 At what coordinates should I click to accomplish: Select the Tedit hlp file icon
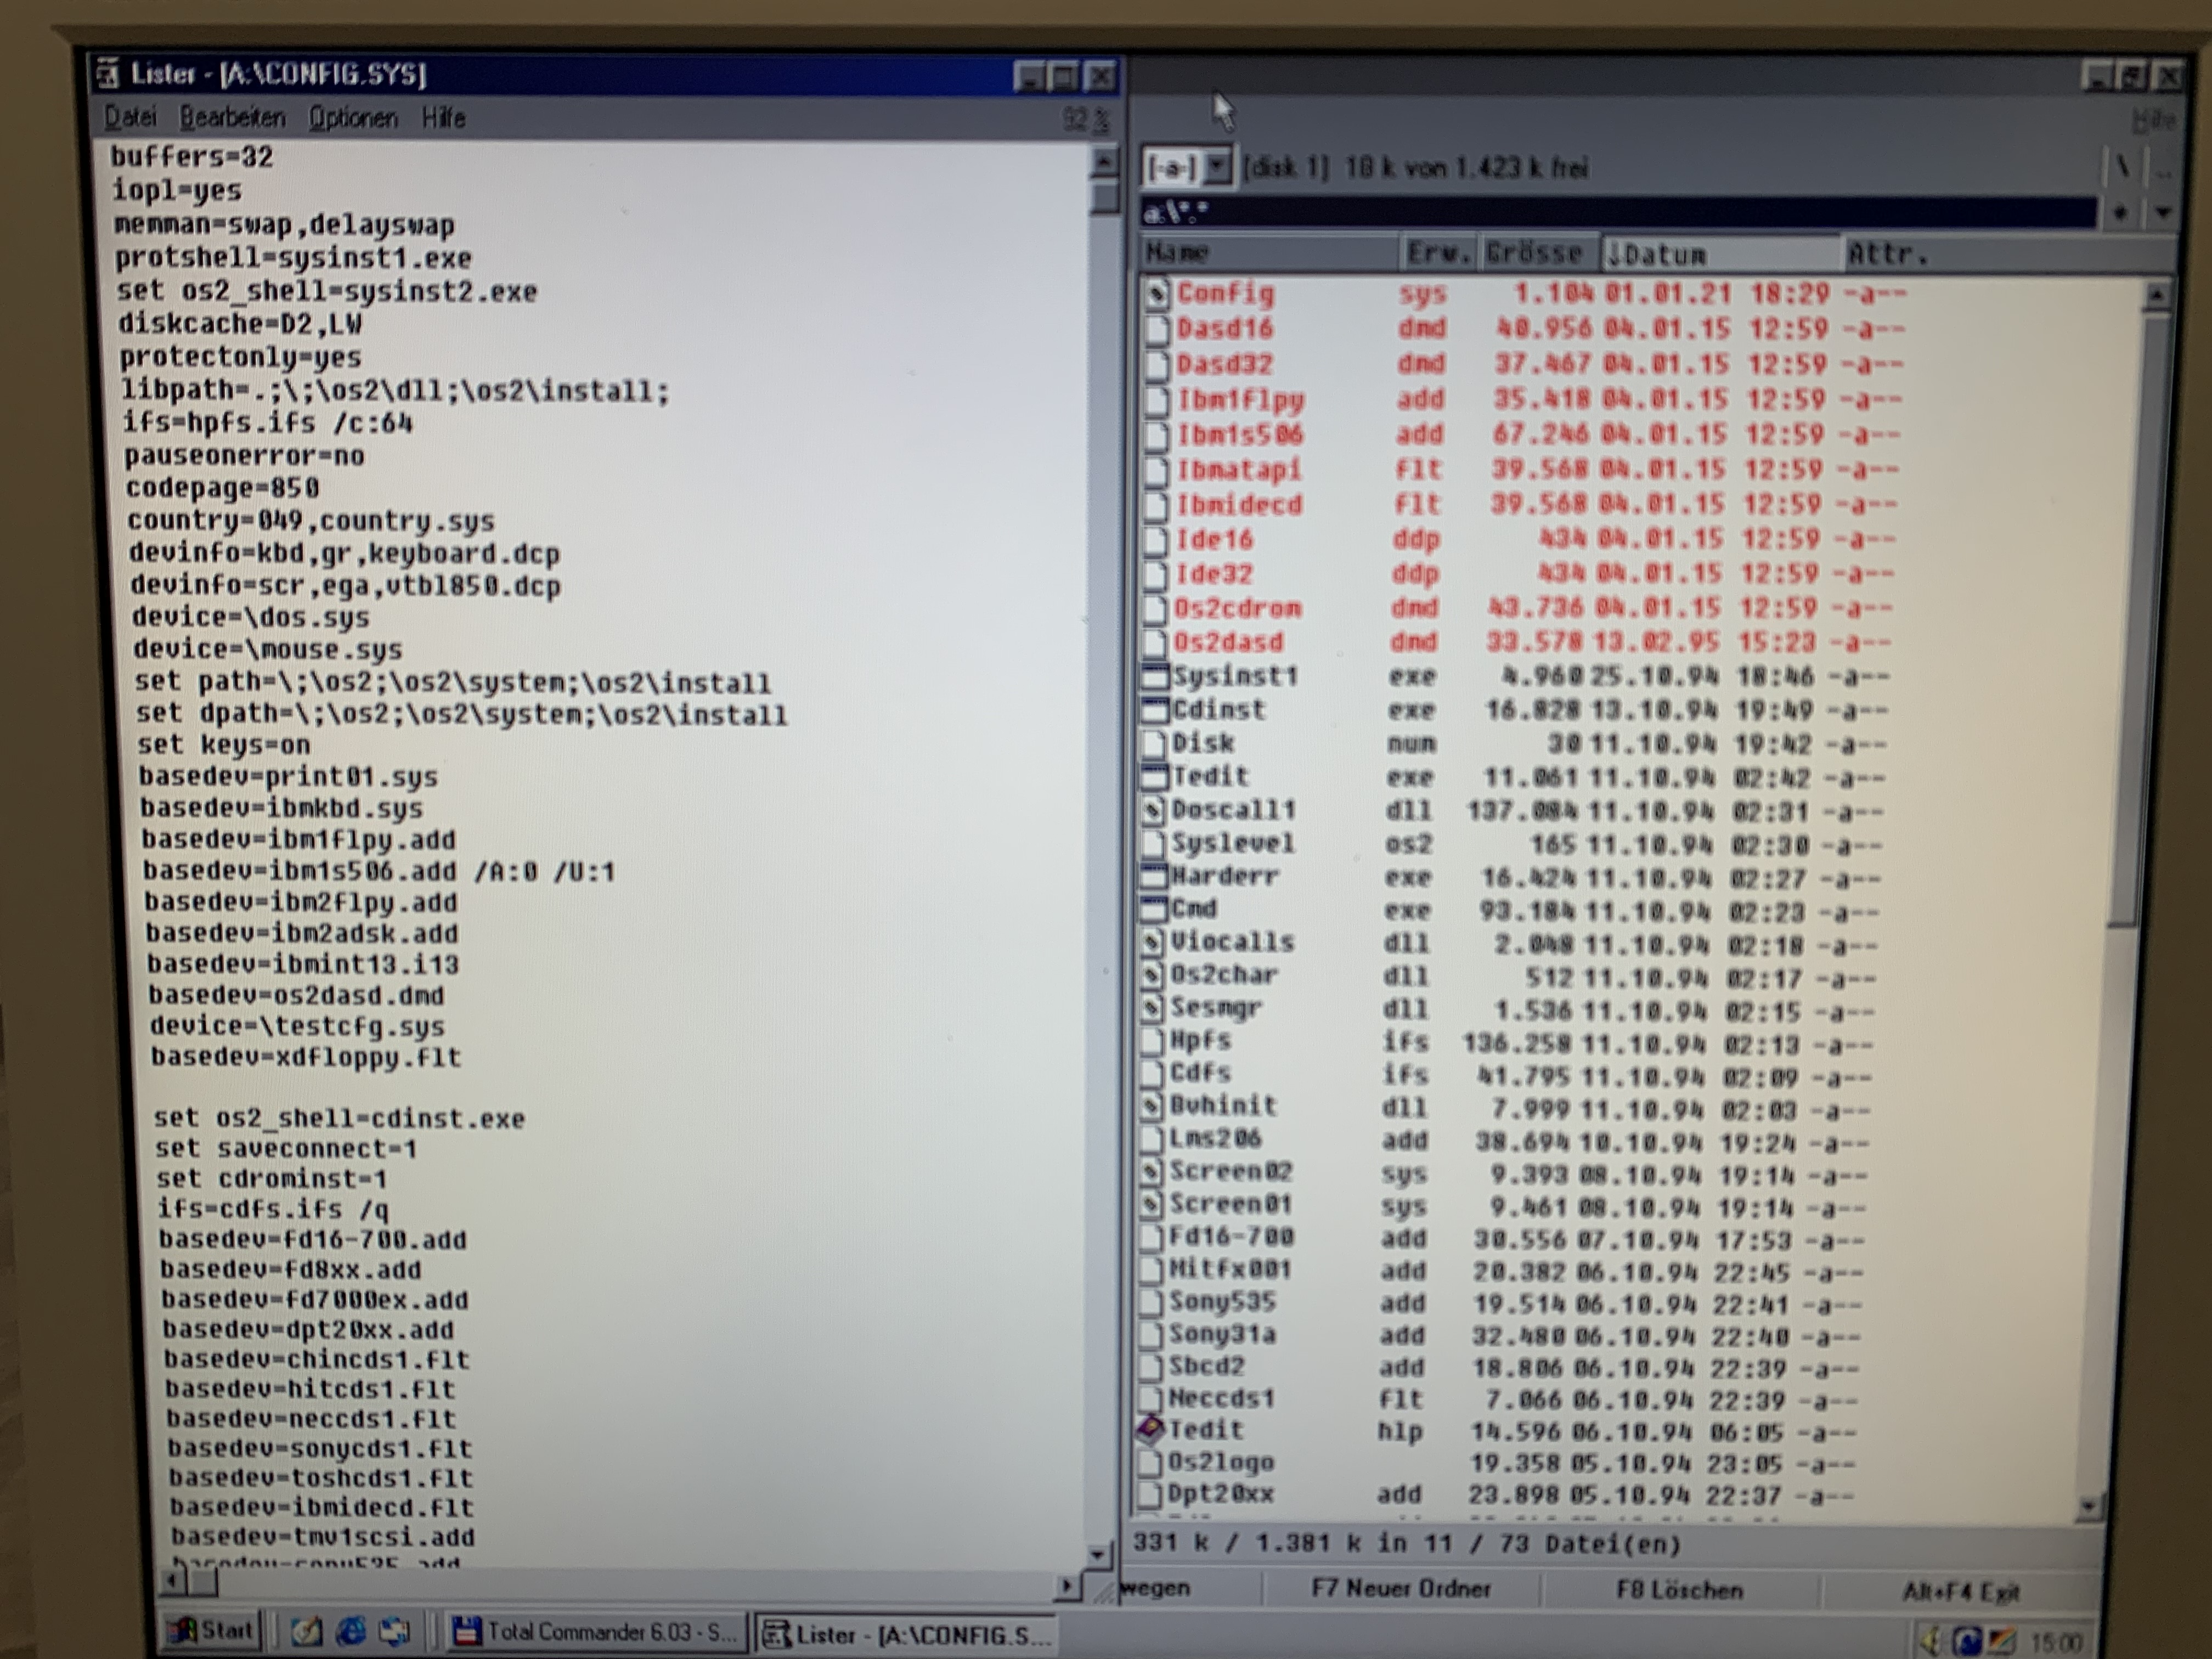coord(1151,1430)
